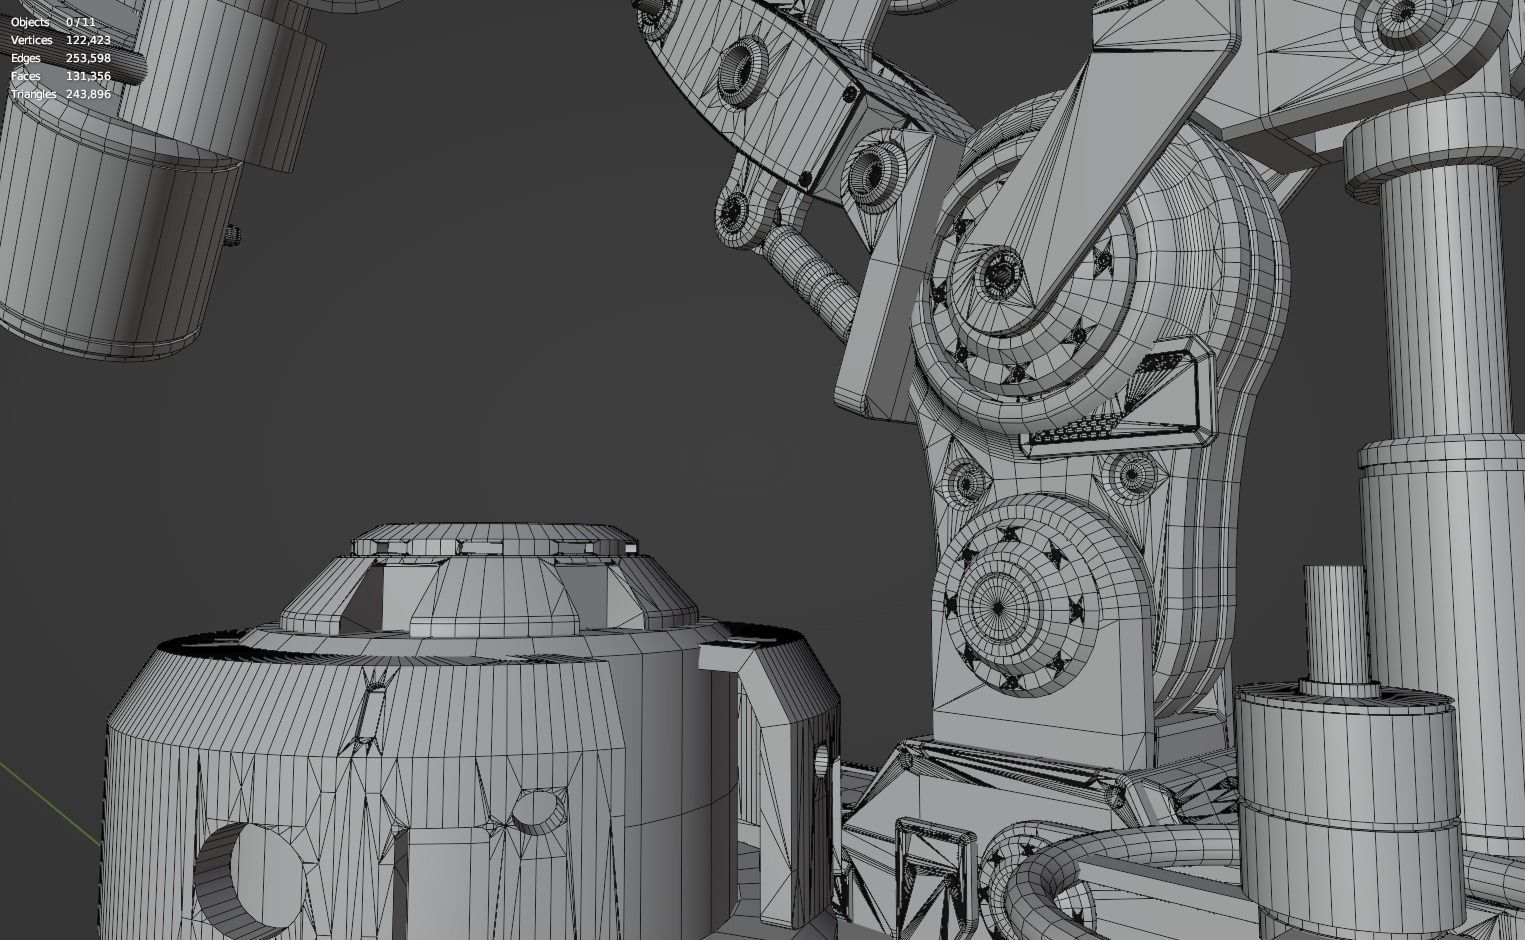Click the "Objects" statistics label
The width and height of the screenshot is (1525, 940).
click(30, 22)
